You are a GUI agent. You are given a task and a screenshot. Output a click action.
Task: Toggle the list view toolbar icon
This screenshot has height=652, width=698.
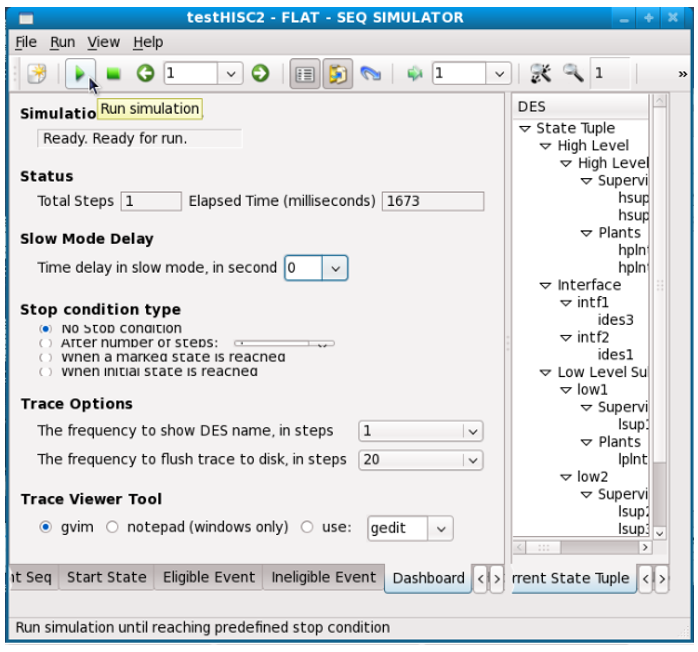tap(305, 73)
